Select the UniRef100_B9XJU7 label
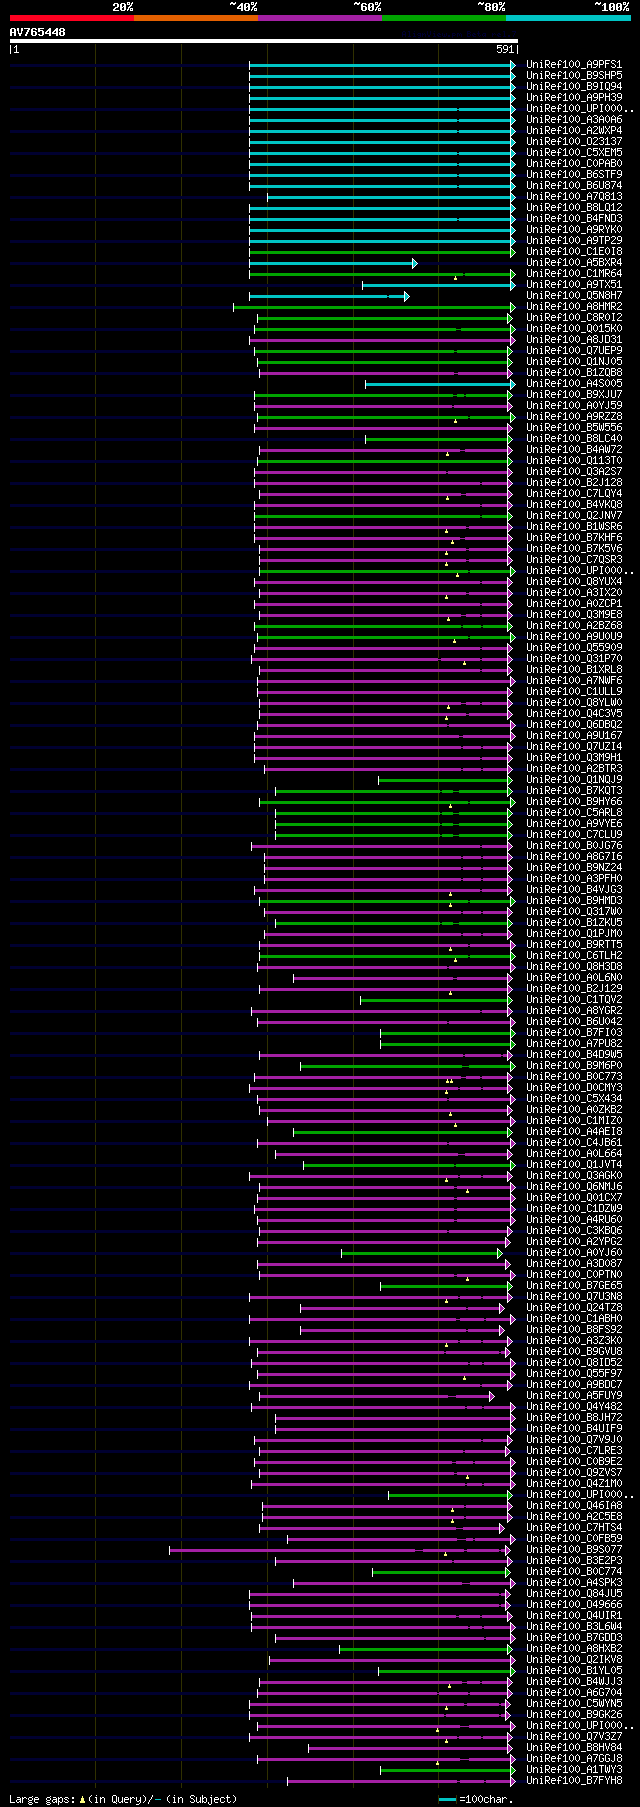The height and width of the screenshot is (1807, 640). (x=574, y=394)
